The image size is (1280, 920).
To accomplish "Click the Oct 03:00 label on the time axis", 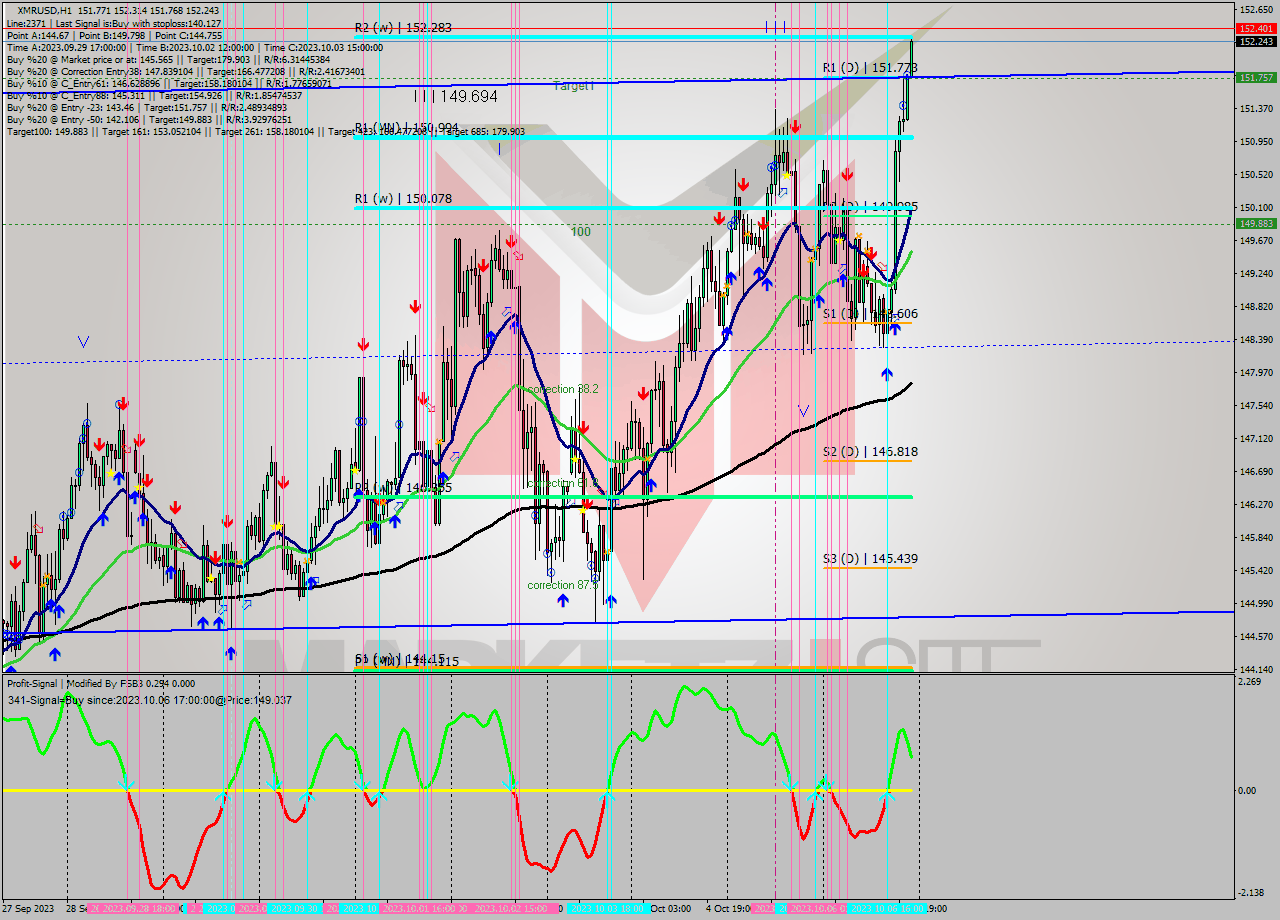I will (x=666, y=913).
